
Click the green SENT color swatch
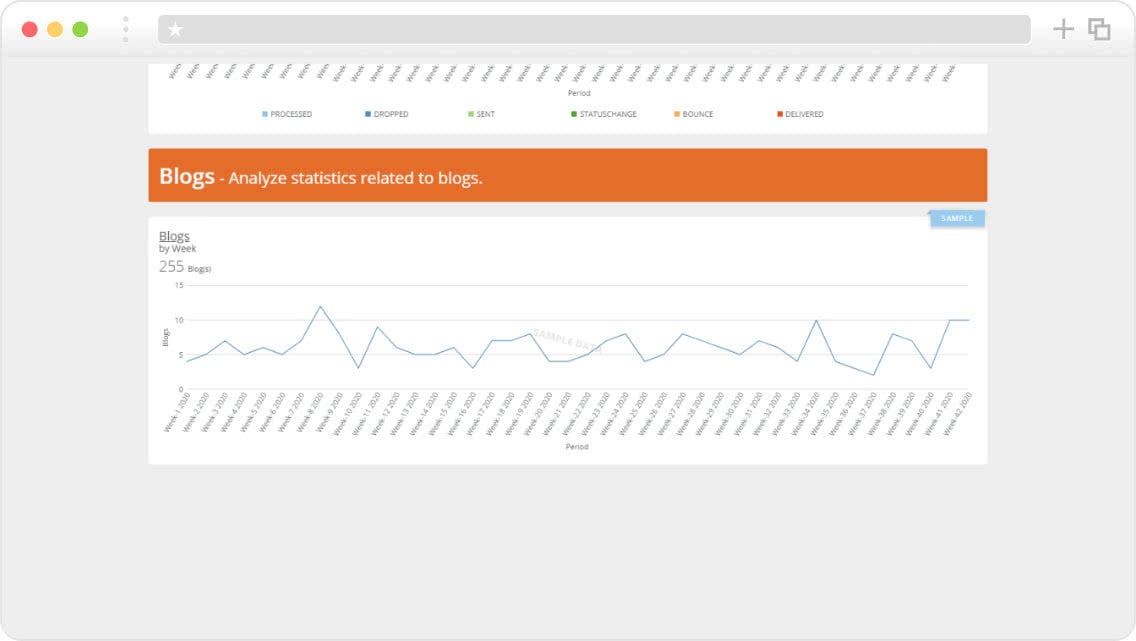pyautogui.click(x=470, y=113)
